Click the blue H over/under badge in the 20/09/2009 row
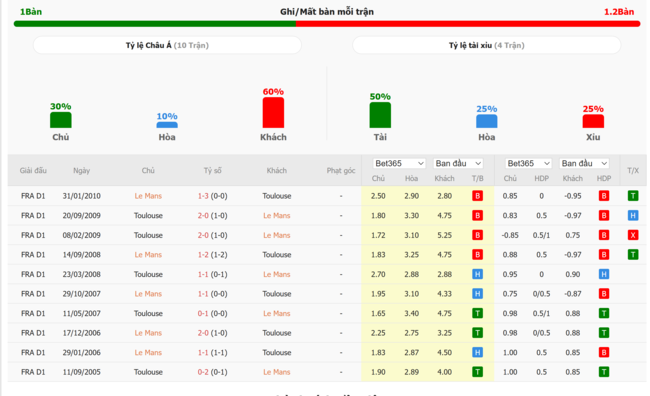 (633, 215)
